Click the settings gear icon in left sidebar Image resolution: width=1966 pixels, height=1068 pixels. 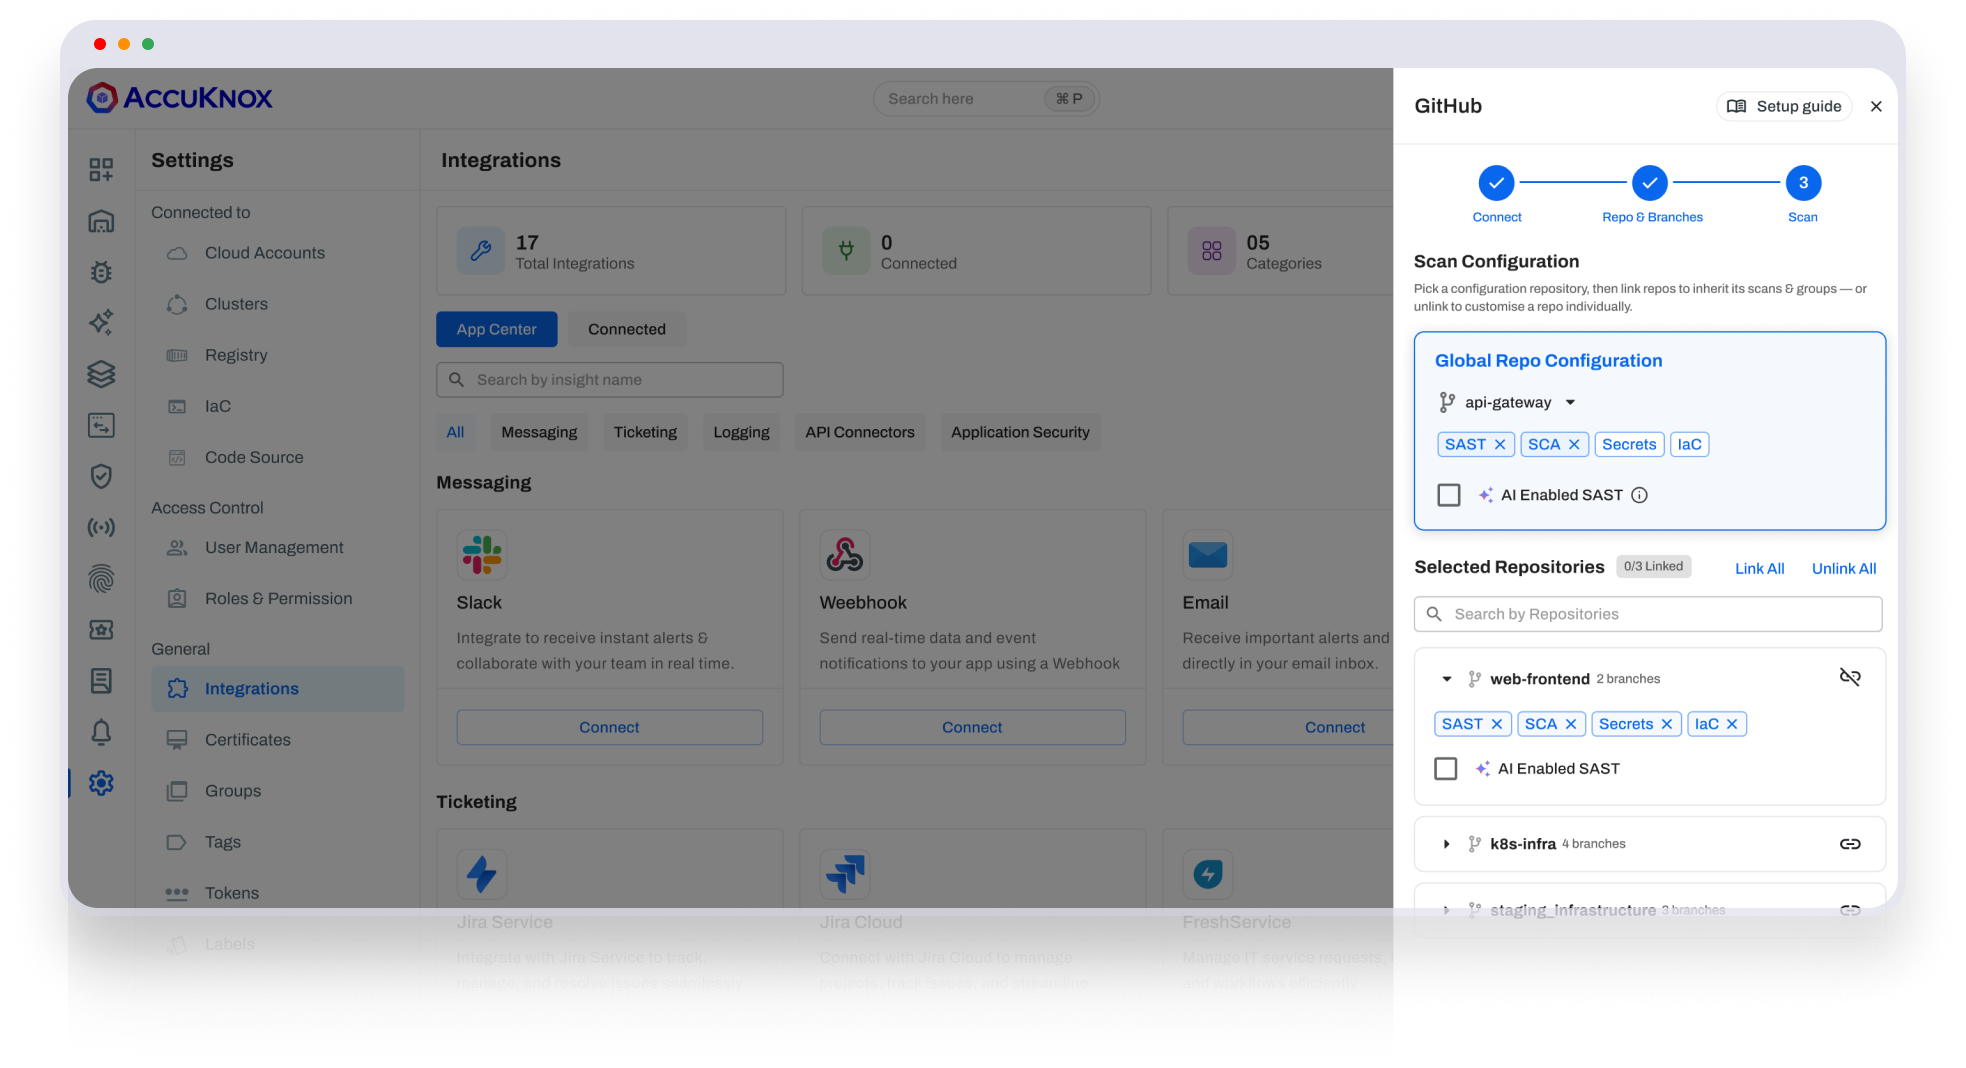(101, 783)
